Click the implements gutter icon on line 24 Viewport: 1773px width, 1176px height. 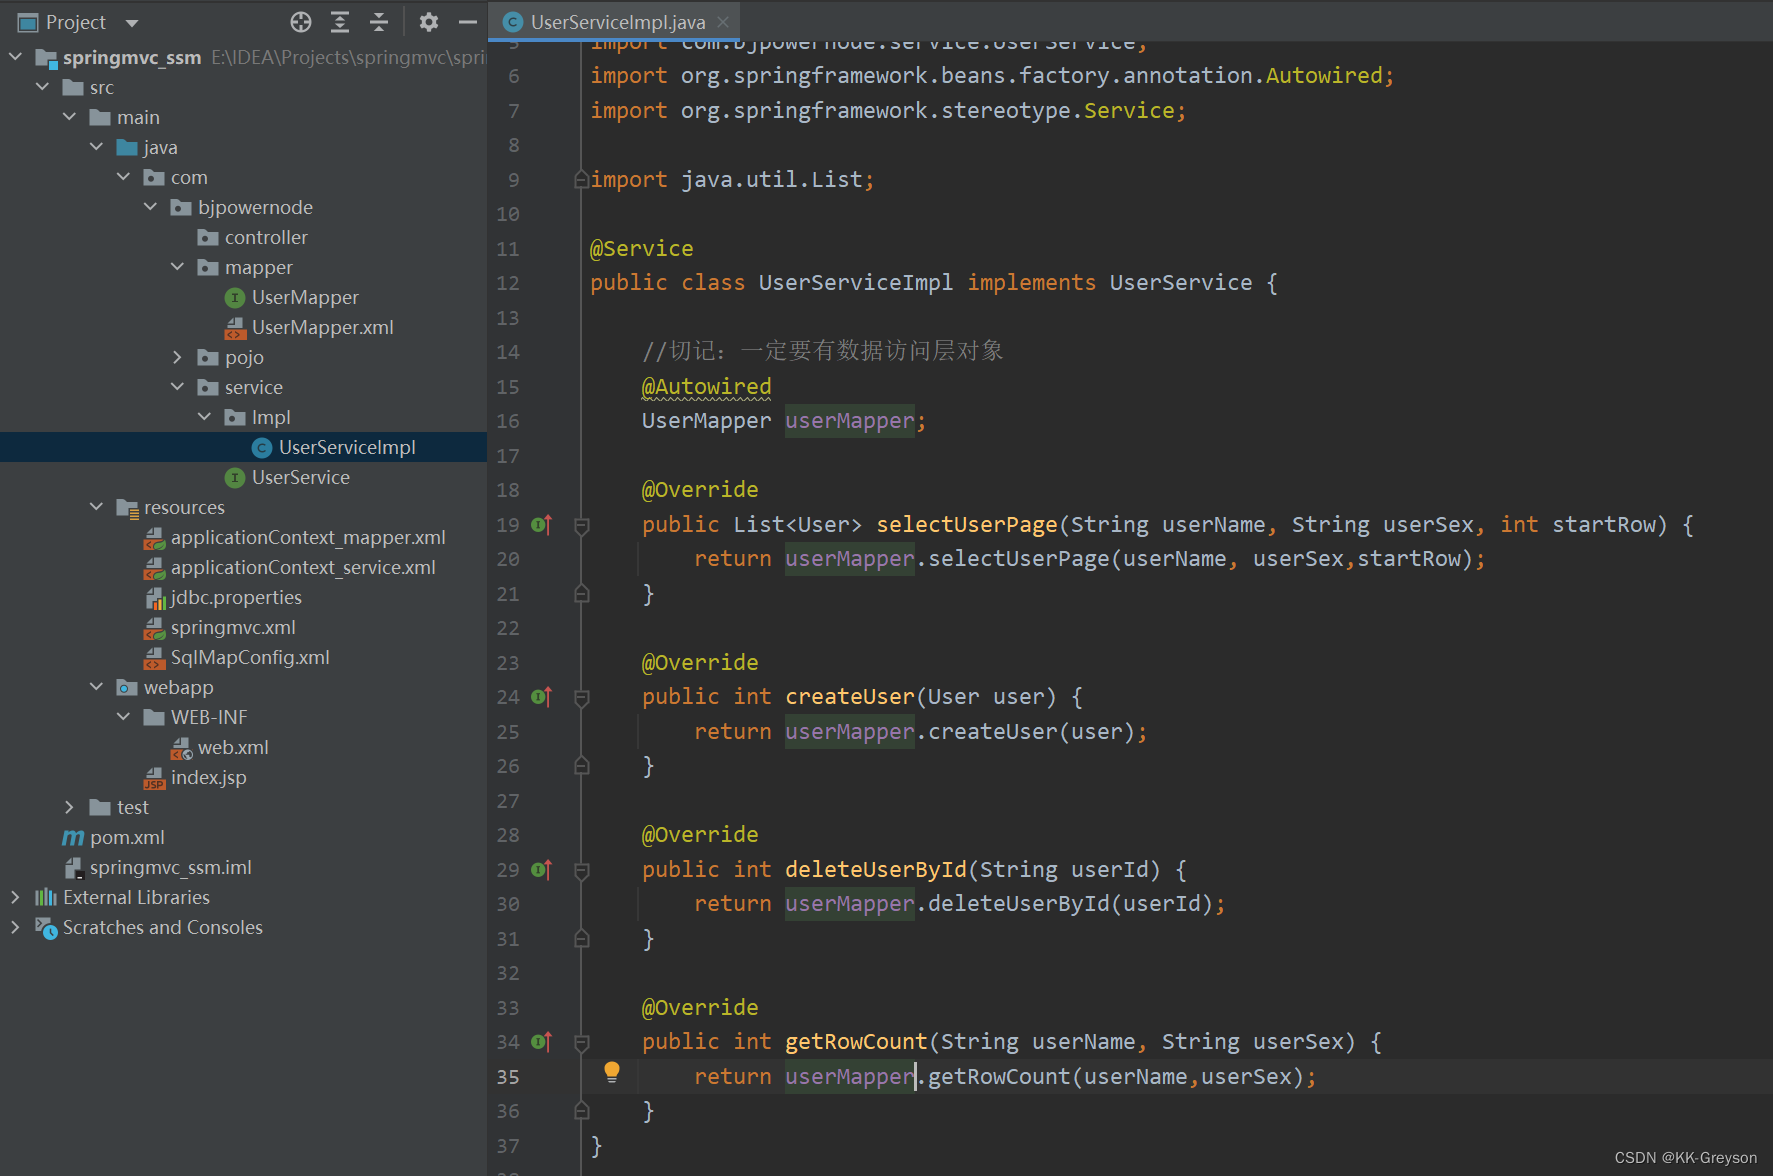click(542, 697)
